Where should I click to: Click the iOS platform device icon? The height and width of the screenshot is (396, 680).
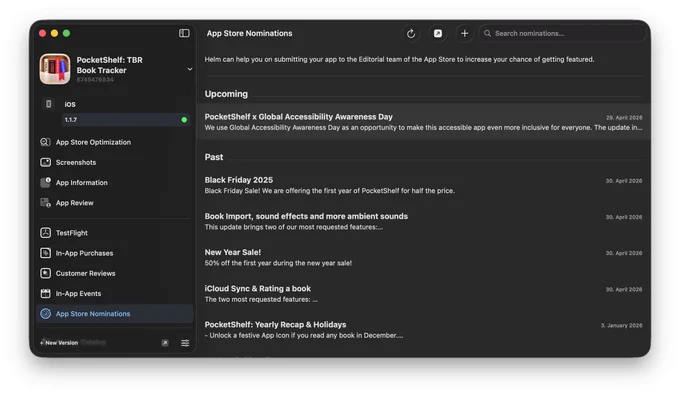(x=49, y=104)
